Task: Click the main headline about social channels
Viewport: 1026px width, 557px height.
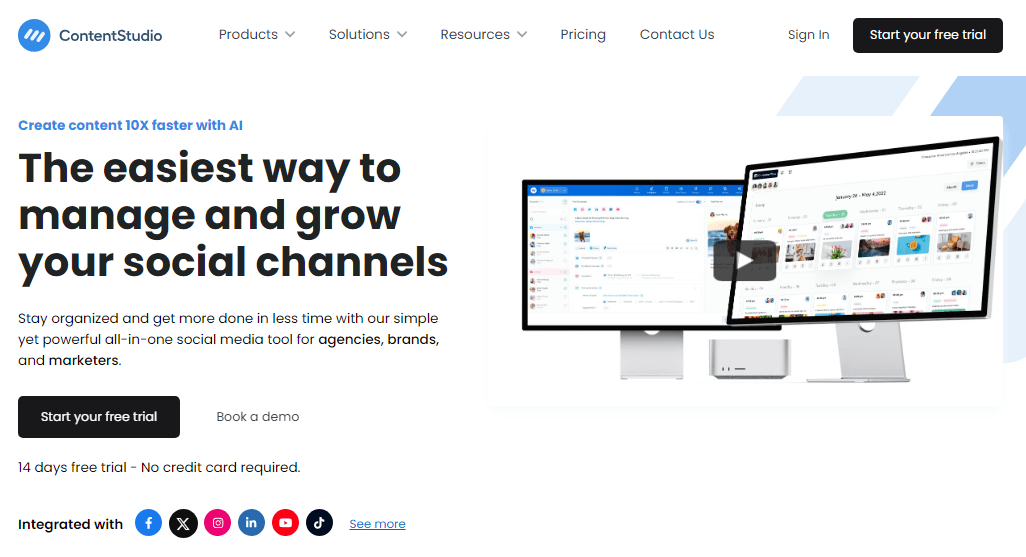Action: pyautogui.click(x=233, y=217)
